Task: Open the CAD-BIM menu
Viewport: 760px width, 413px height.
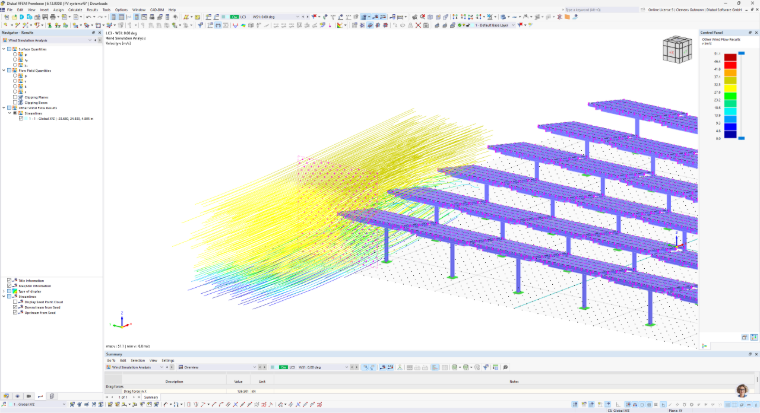Action: (x=157, y=10)
